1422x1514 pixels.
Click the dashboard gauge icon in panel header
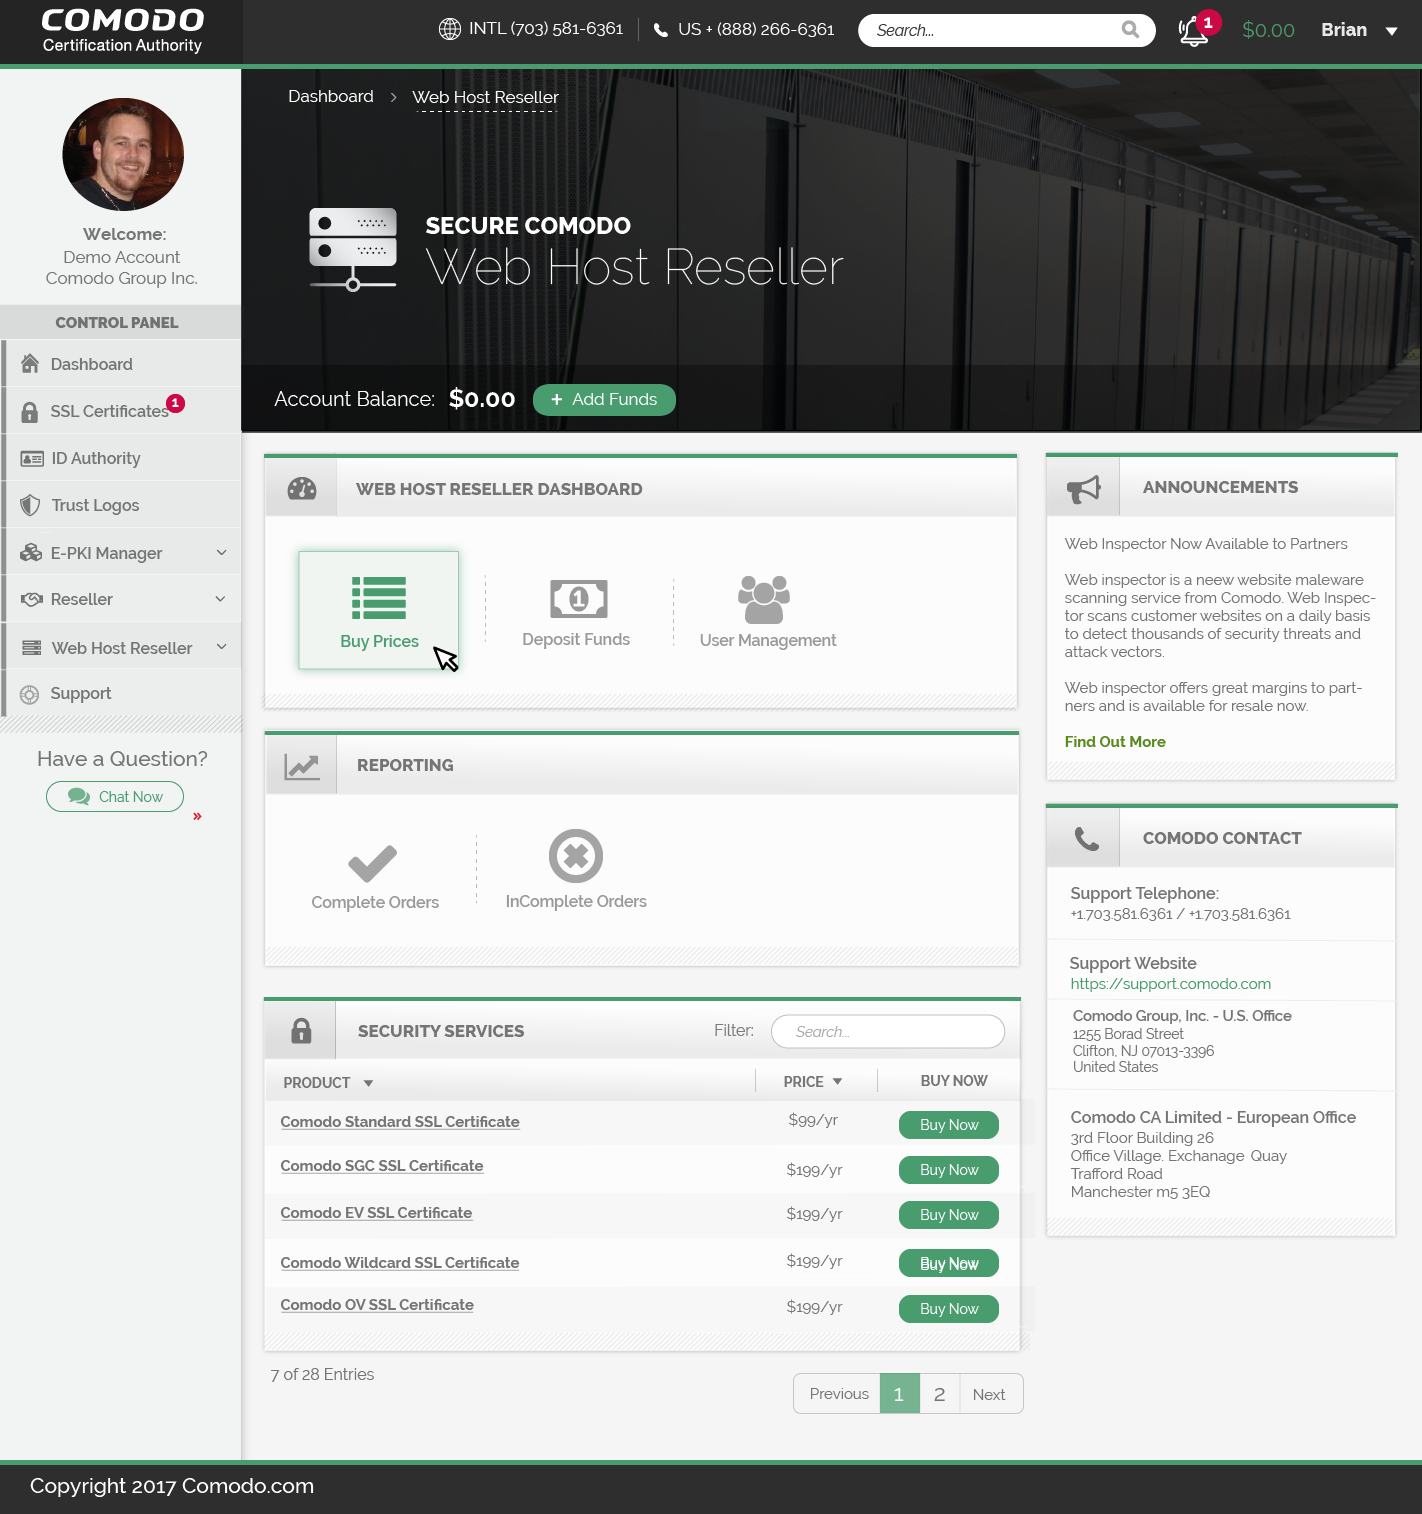302,488
